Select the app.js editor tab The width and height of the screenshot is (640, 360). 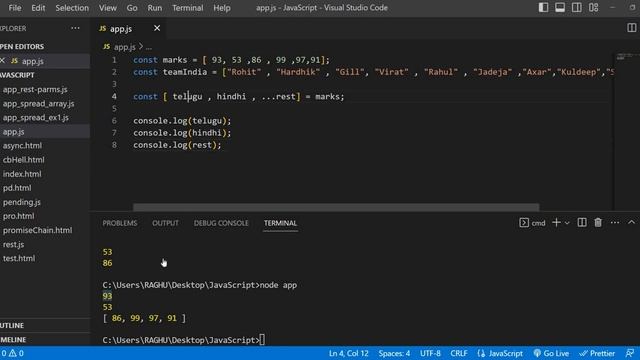(121, 29)
